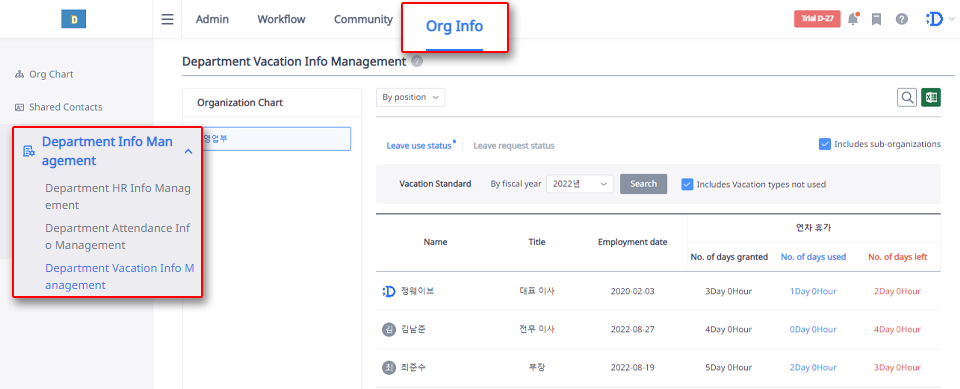
Task: Click the help icon beside page title
Action: click(417, 61)
